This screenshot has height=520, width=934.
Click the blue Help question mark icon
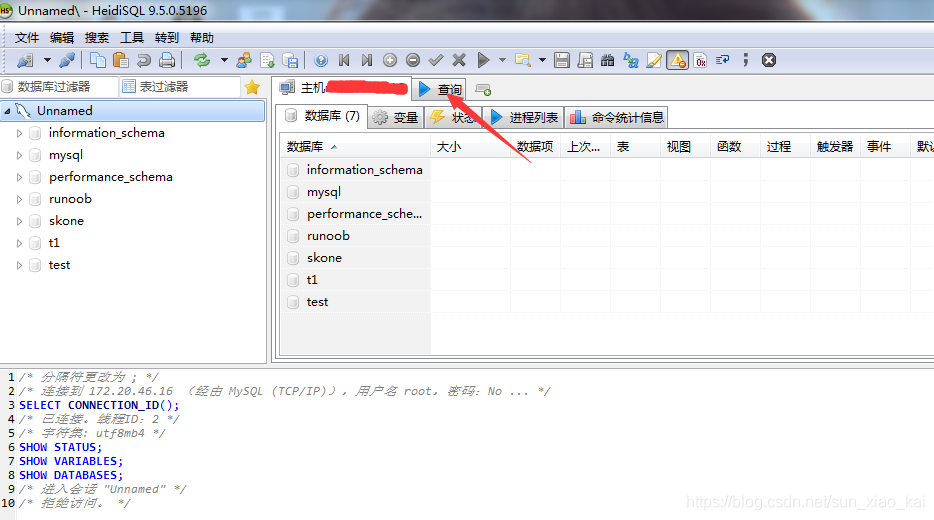(x=321, y=60)
